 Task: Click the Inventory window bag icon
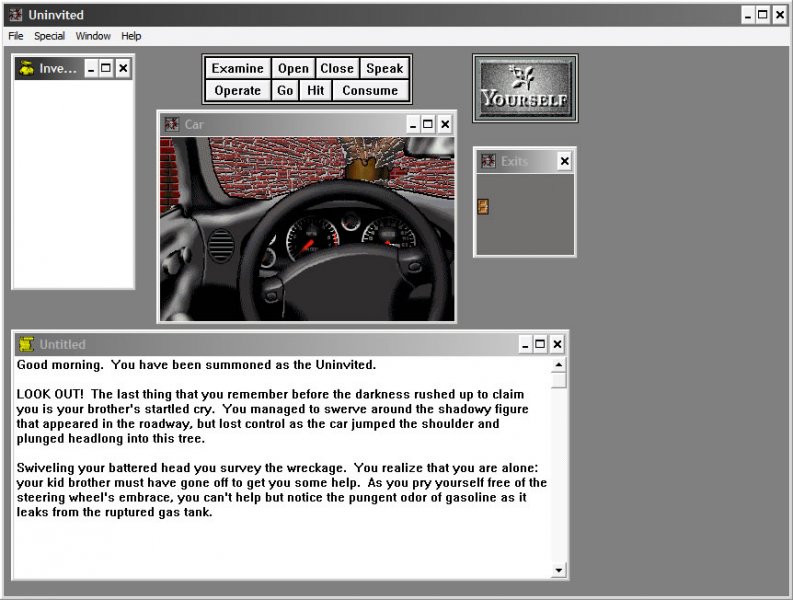click(x=26, y=68)
